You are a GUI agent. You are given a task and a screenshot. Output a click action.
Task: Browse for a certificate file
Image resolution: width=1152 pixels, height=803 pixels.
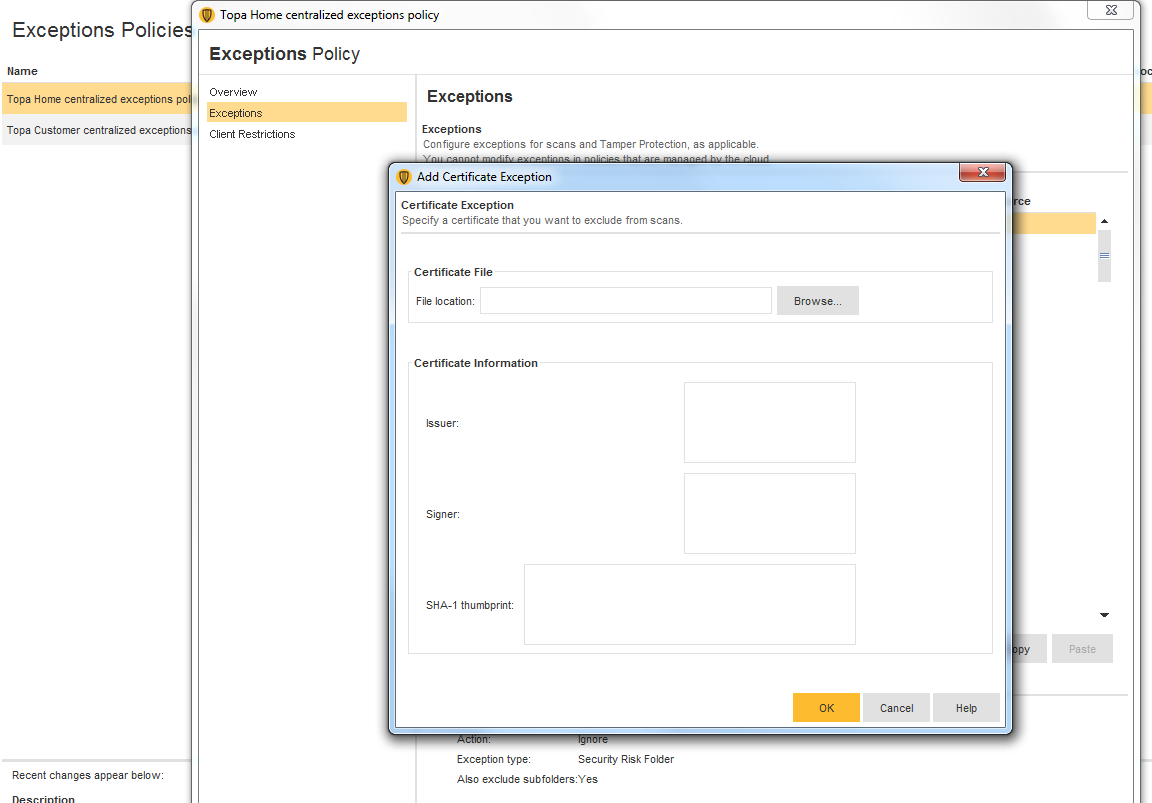click(817, 300)
